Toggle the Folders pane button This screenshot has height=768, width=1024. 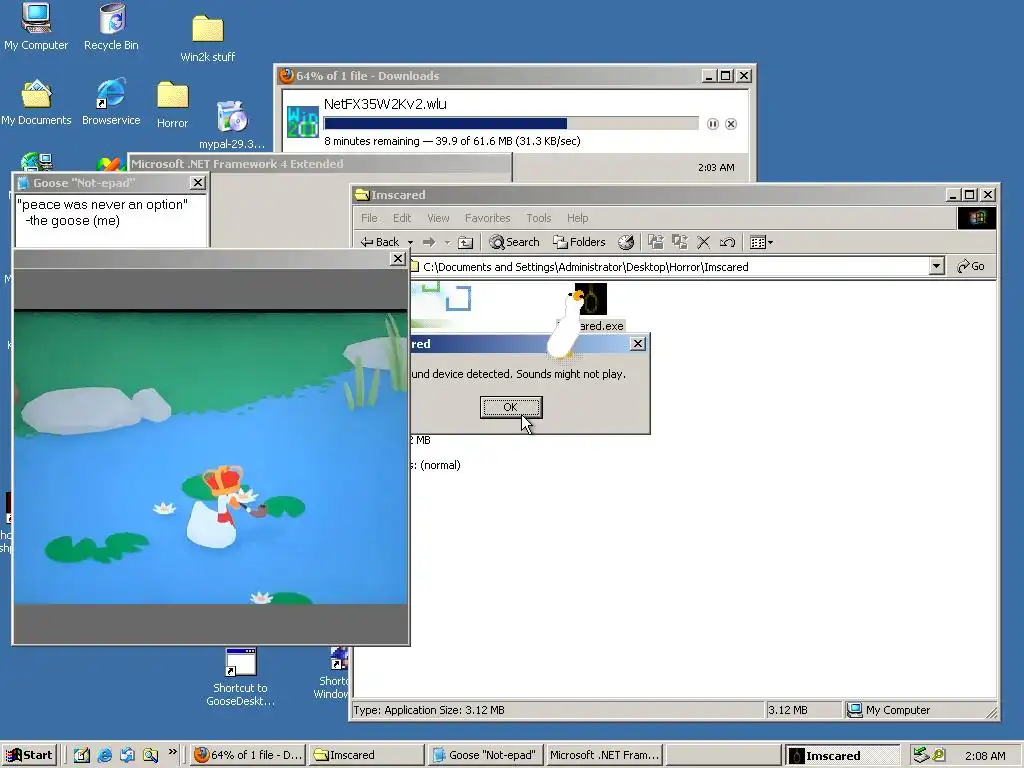(x=579, y=242)
